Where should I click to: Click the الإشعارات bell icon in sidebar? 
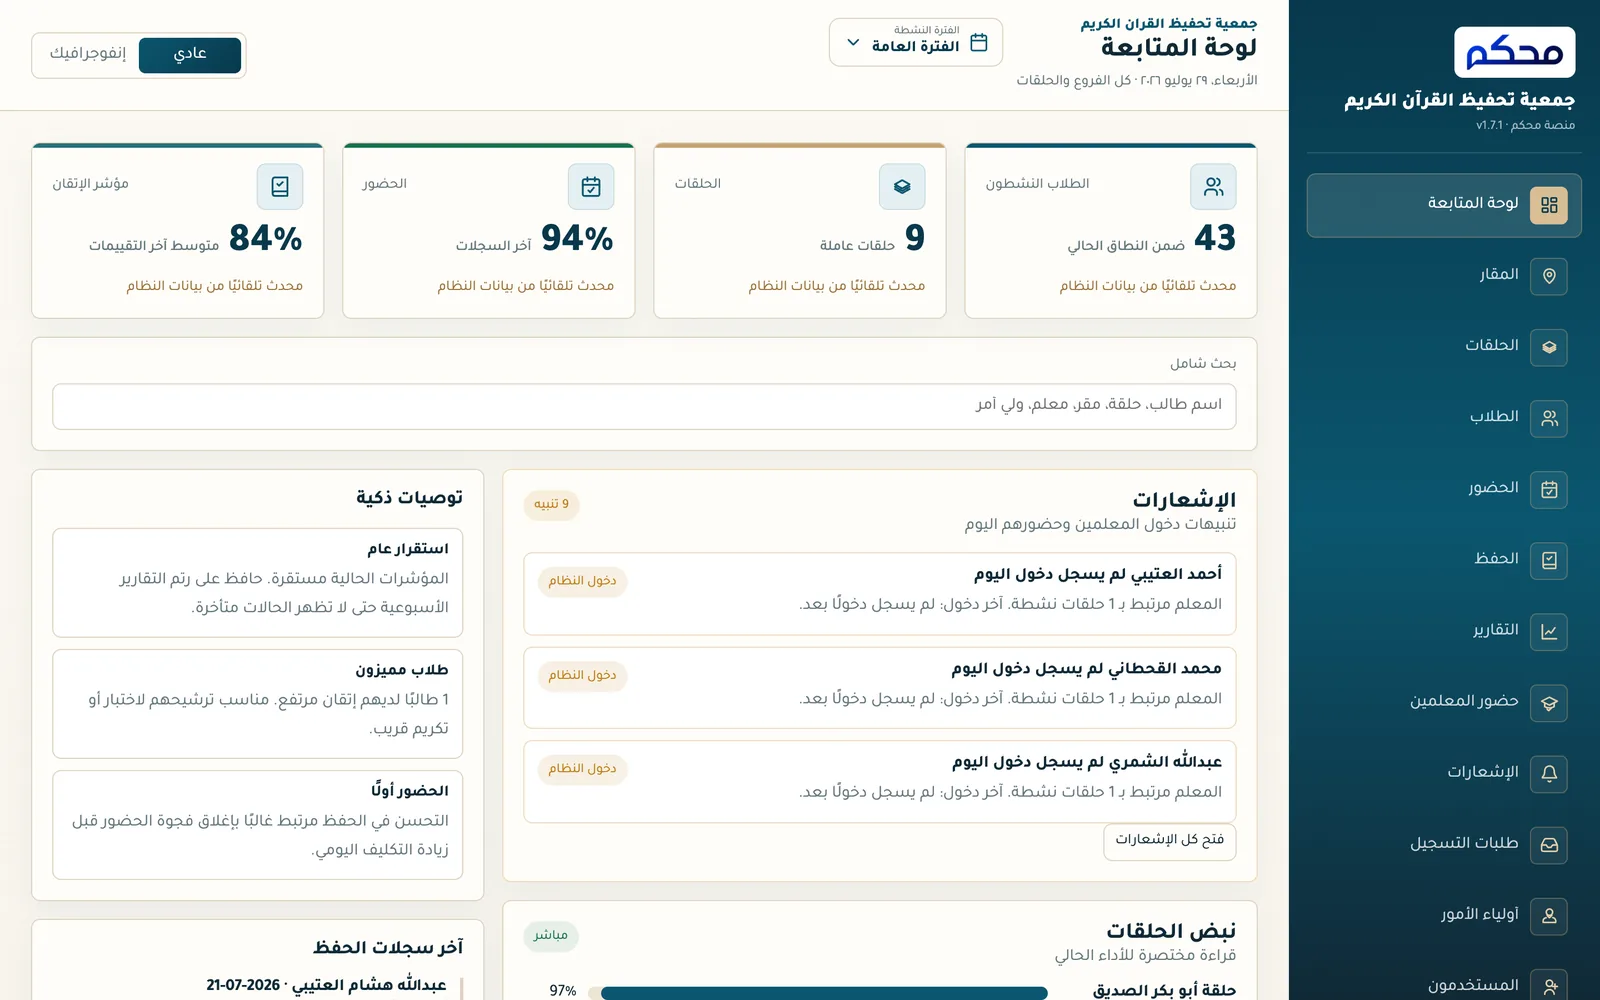[1549, 774]
